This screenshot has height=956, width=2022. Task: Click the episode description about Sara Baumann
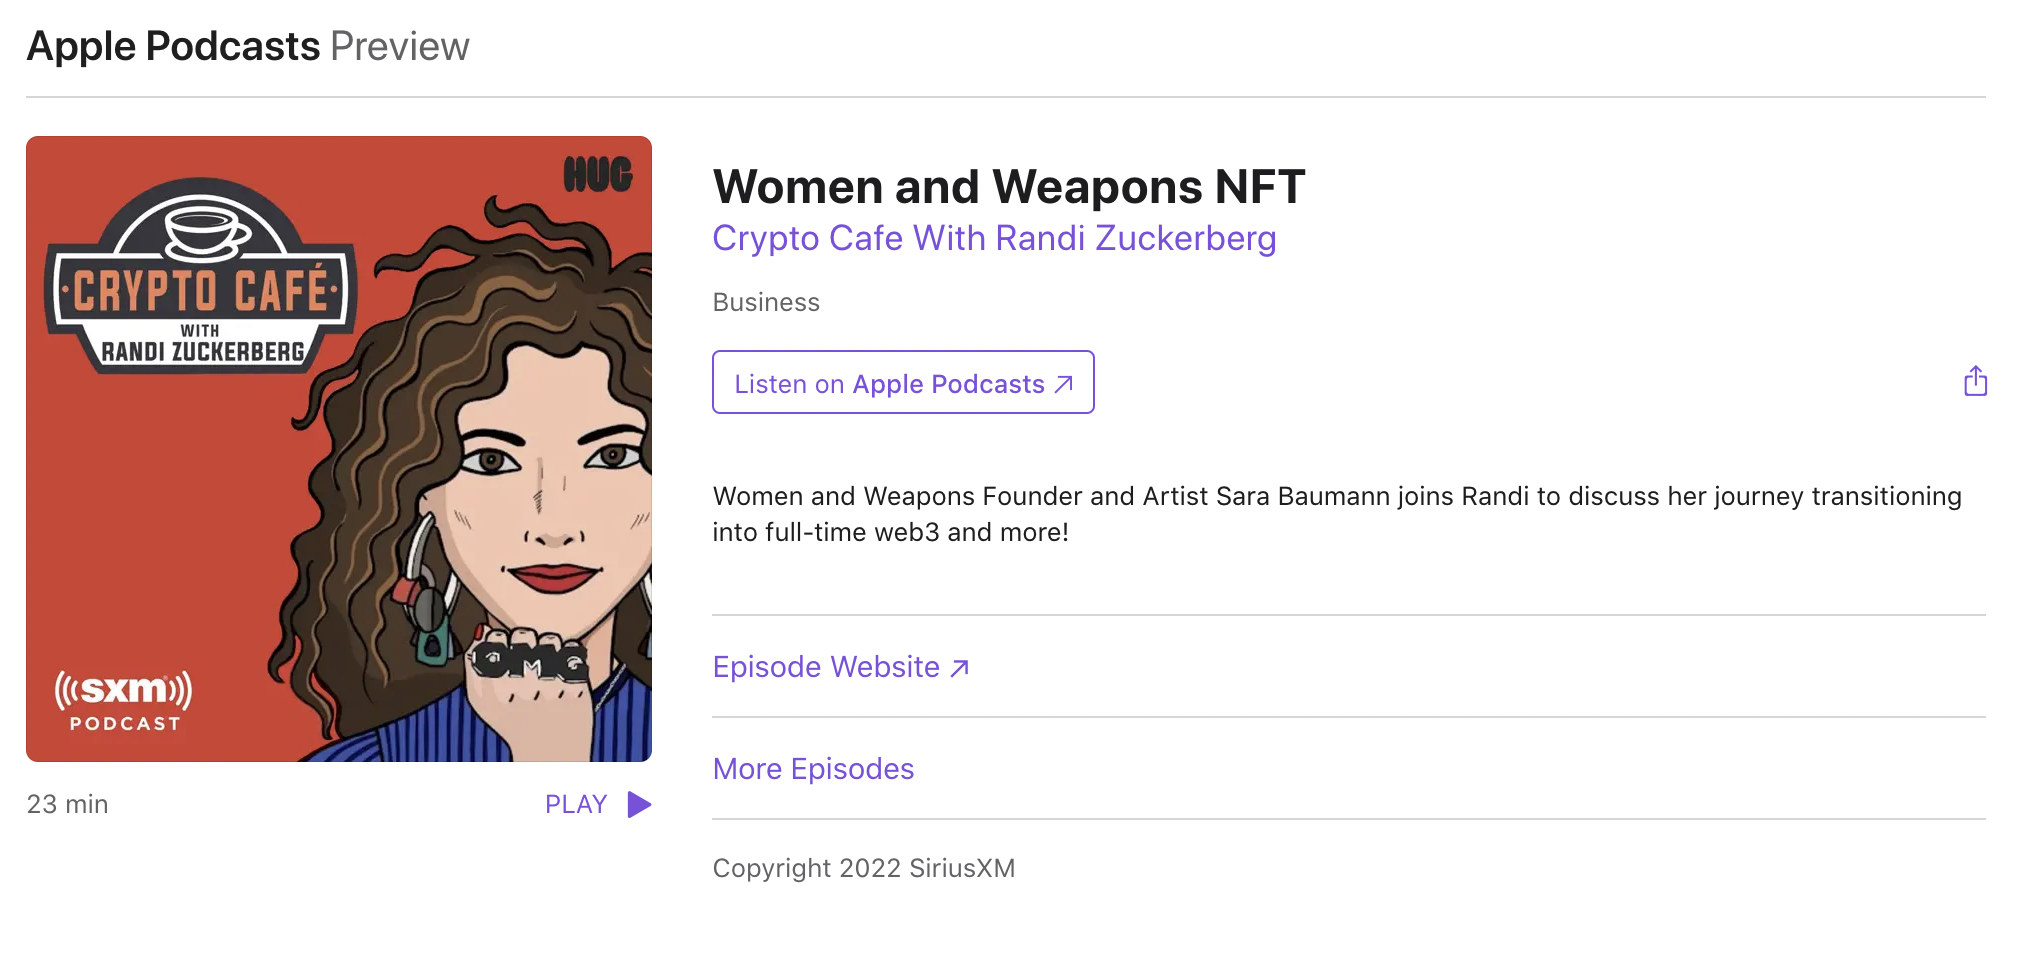(1337, 514)
